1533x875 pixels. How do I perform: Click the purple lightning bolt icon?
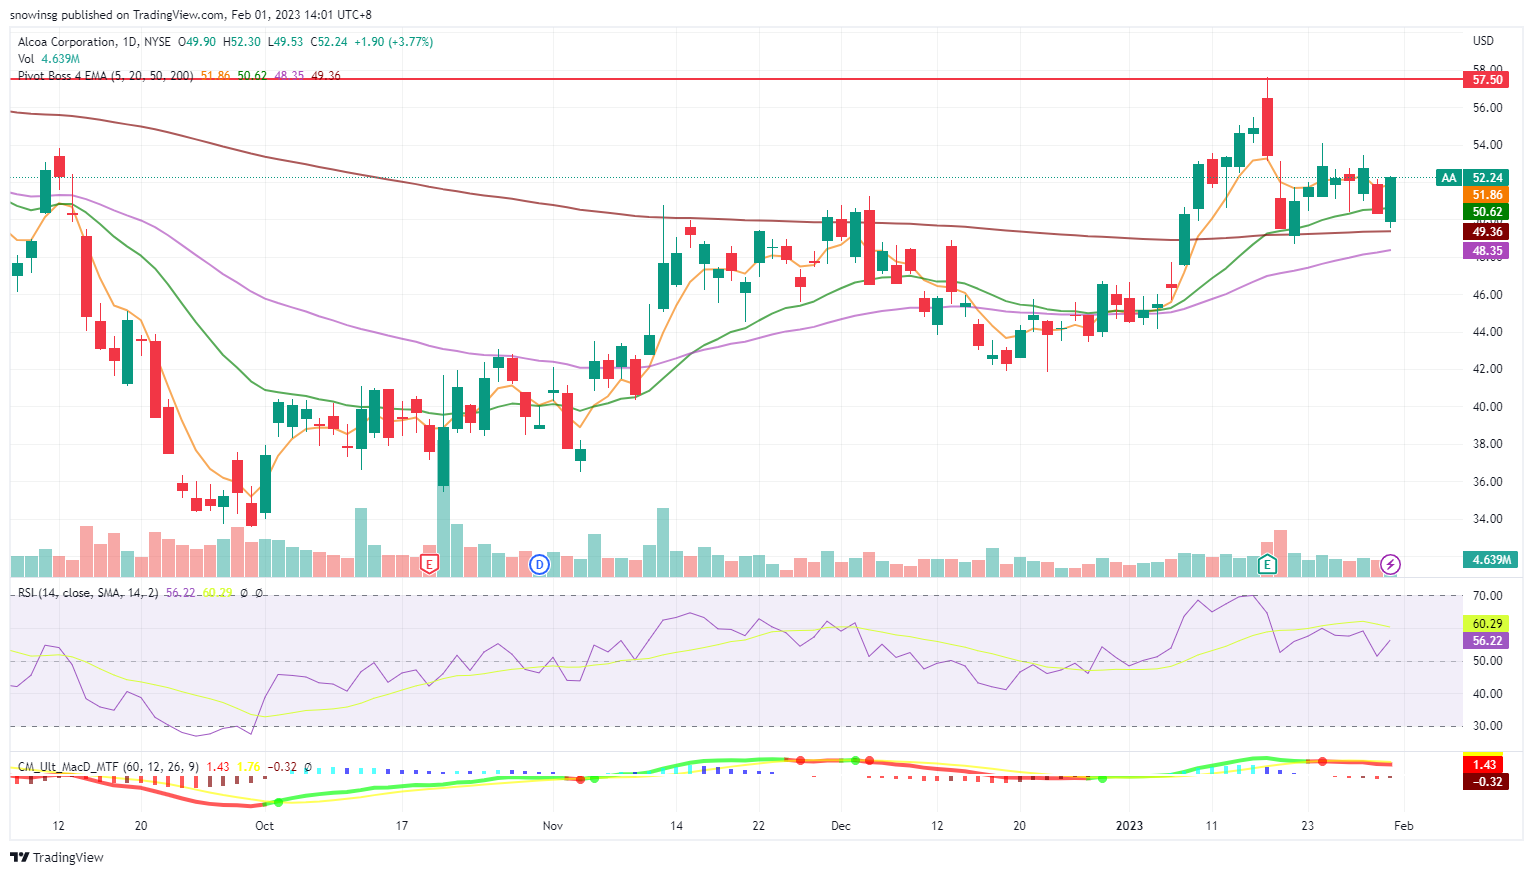click(1391, 564)
